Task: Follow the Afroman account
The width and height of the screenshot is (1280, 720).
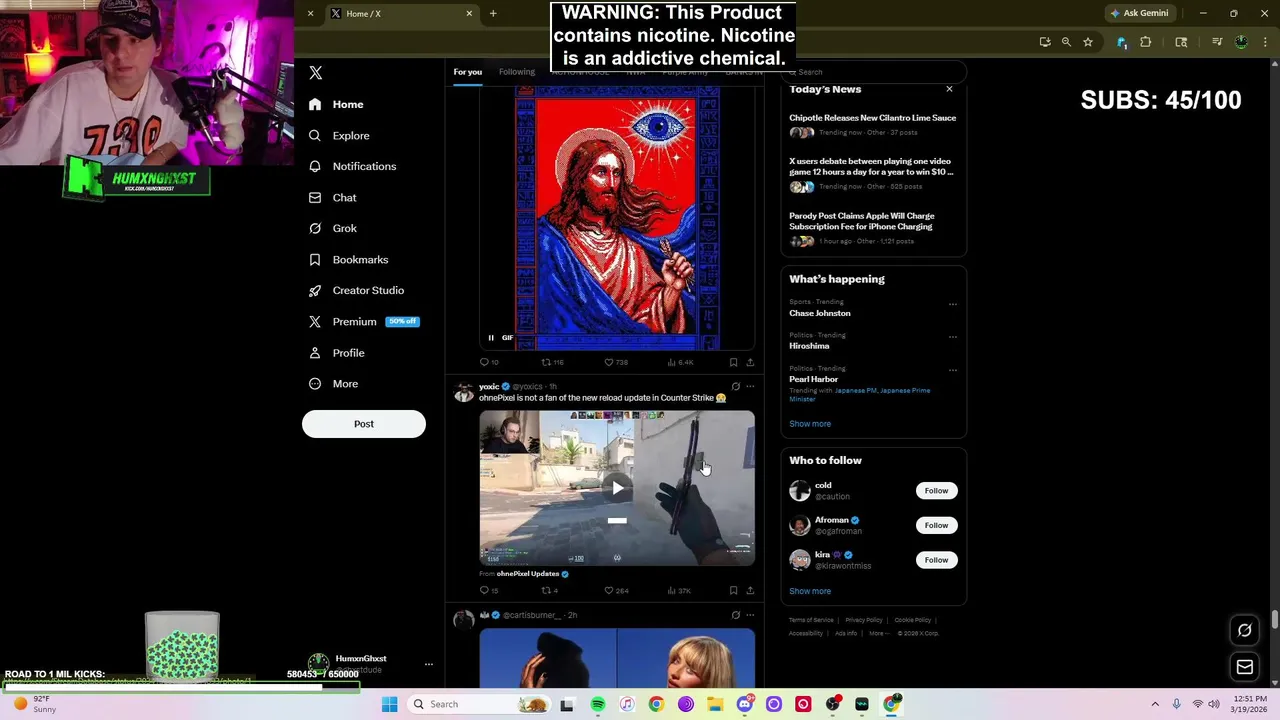Action: click(x=936, y=525)
